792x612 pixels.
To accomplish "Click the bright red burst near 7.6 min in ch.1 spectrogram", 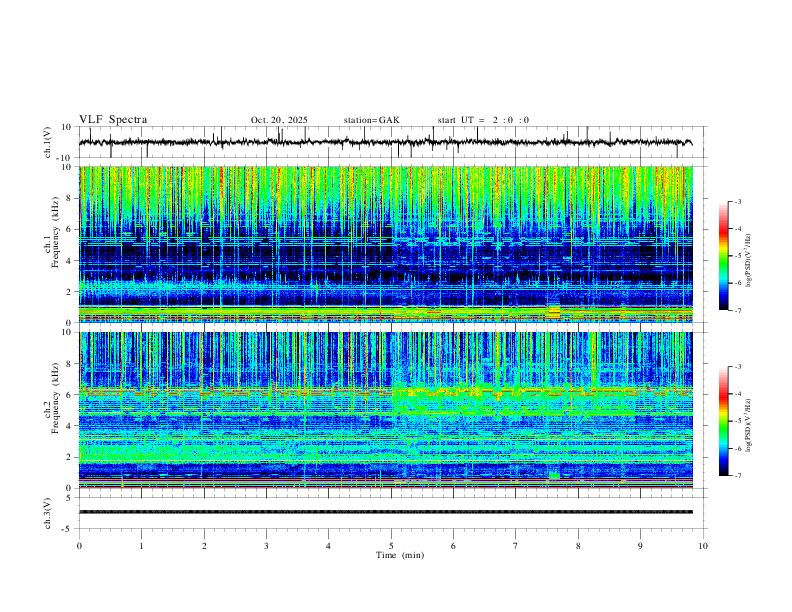I will 554,311.
